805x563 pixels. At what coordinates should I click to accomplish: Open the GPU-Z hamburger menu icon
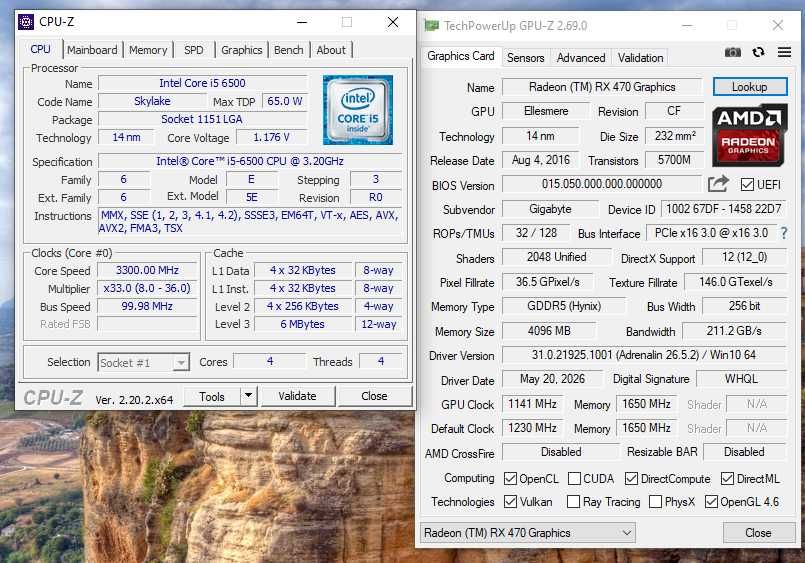pos(784,52)
